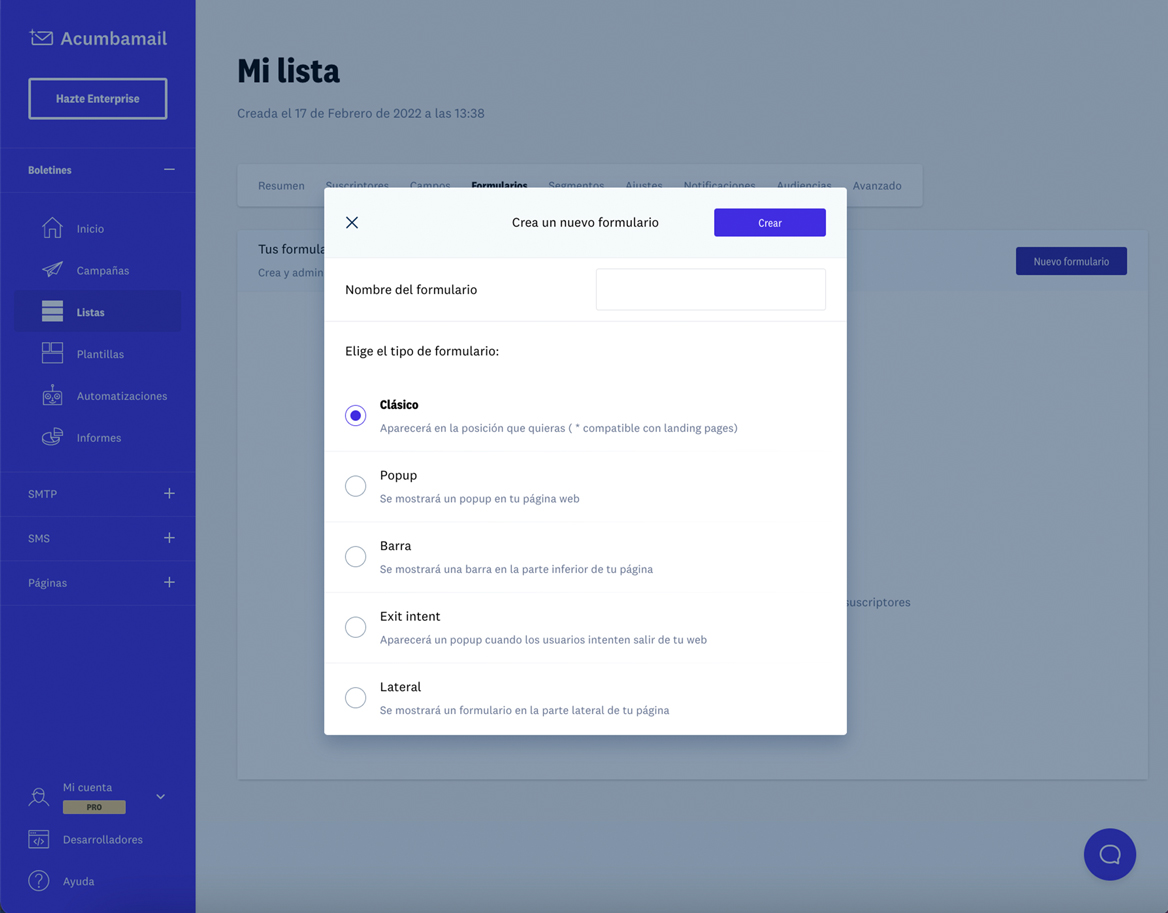The width and height of the screenshot is (1168, 913).
Task: Click the Nombre del formulario field
Action: pyautogui.click(x=710, y=290)
